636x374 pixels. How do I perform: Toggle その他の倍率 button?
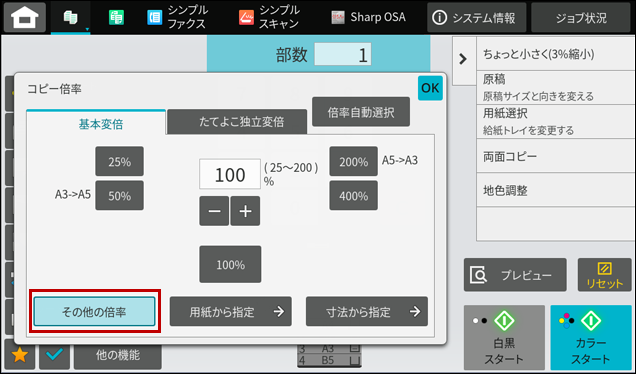94,312
